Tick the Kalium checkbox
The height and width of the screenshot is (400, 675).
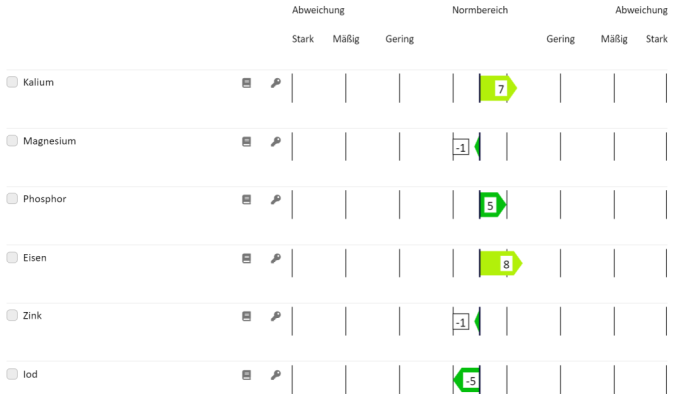coord(12,82)
